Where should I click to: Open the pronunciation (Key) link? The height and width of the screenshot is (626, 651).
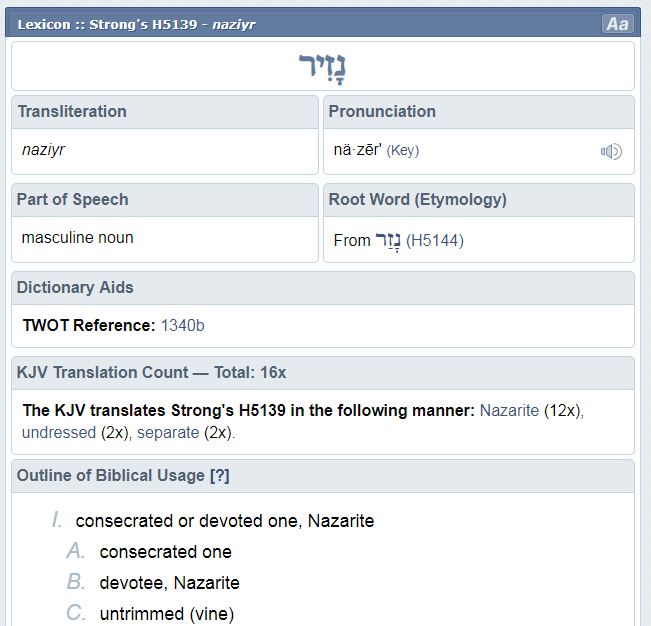403,150
